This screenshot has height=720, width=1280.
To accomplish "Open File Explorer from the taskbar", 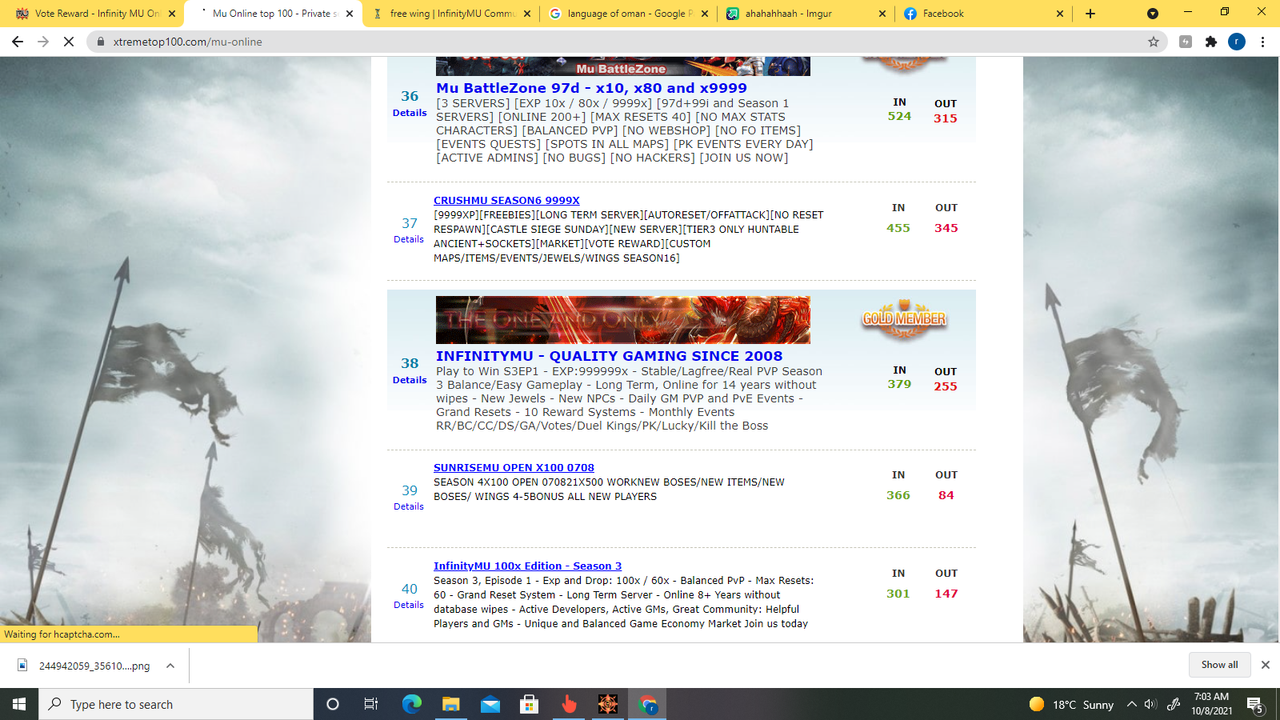I will click(x=450, y=704).
